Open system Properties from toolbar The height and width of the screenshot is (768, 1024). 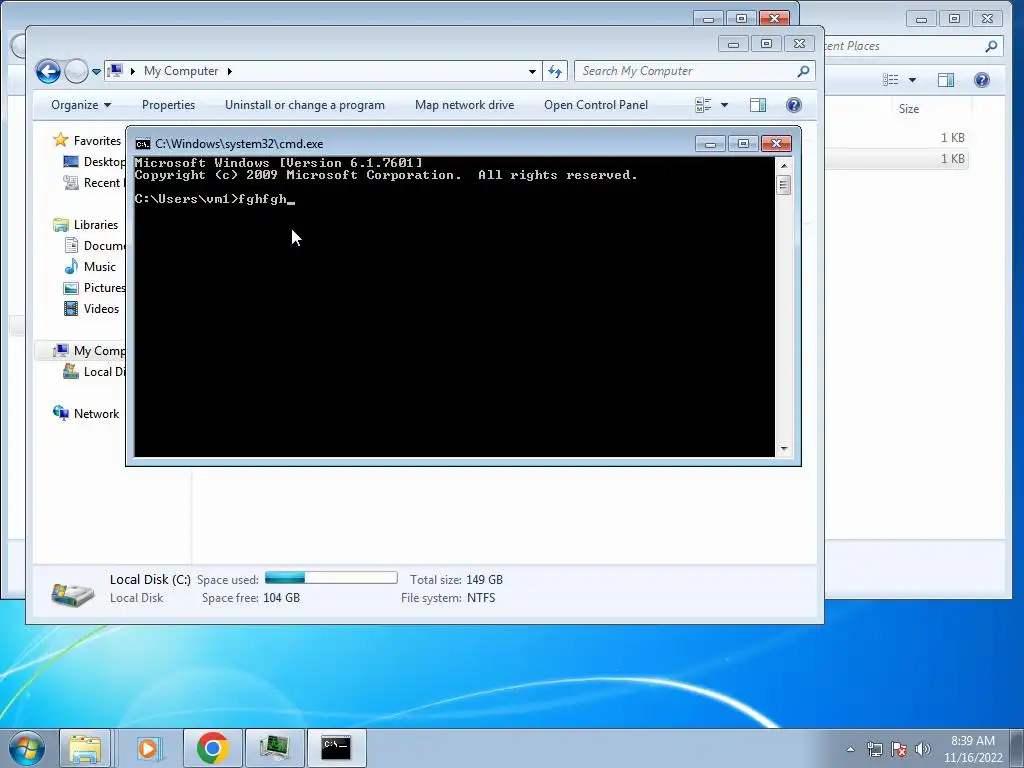[x=168, y=105]
